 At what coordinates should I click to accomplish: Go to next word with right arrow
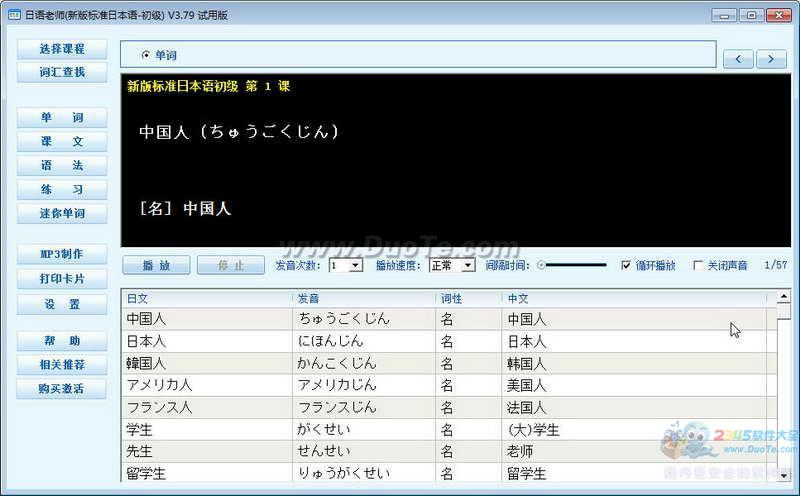tap(770, 59)
